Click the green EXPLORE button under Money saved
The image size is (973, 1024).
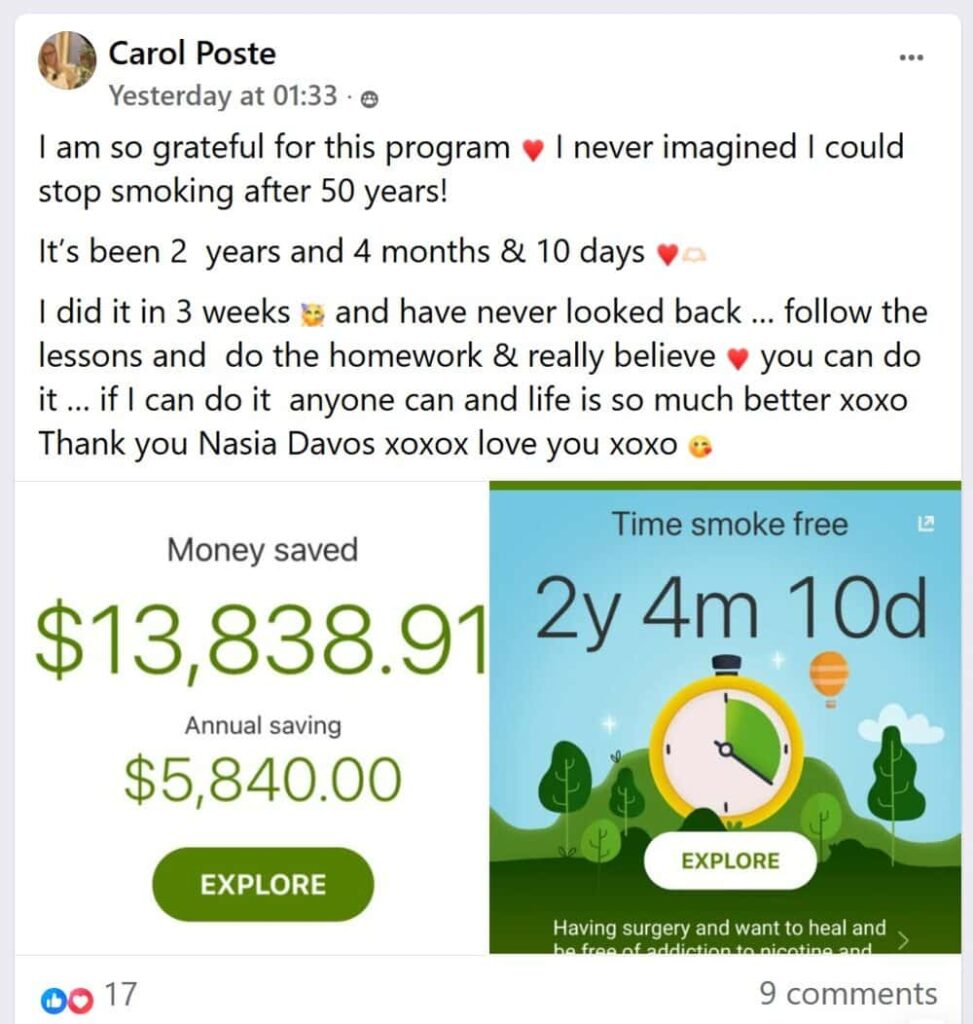[x=263, y=884]
